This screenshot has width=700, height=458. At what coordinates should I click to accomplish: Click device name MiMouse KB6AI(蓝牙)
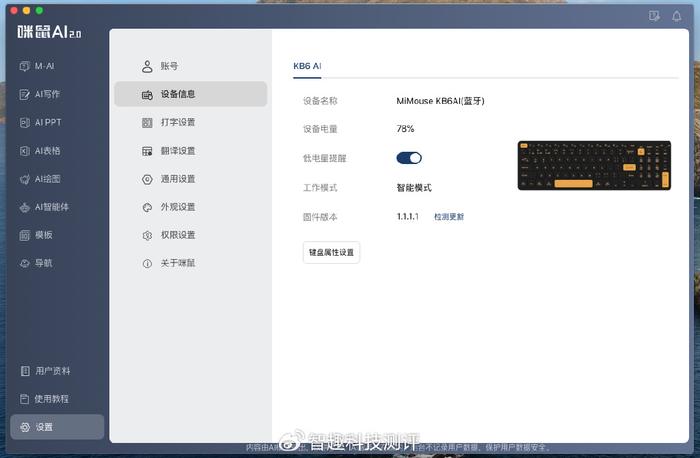coord(440,101)
